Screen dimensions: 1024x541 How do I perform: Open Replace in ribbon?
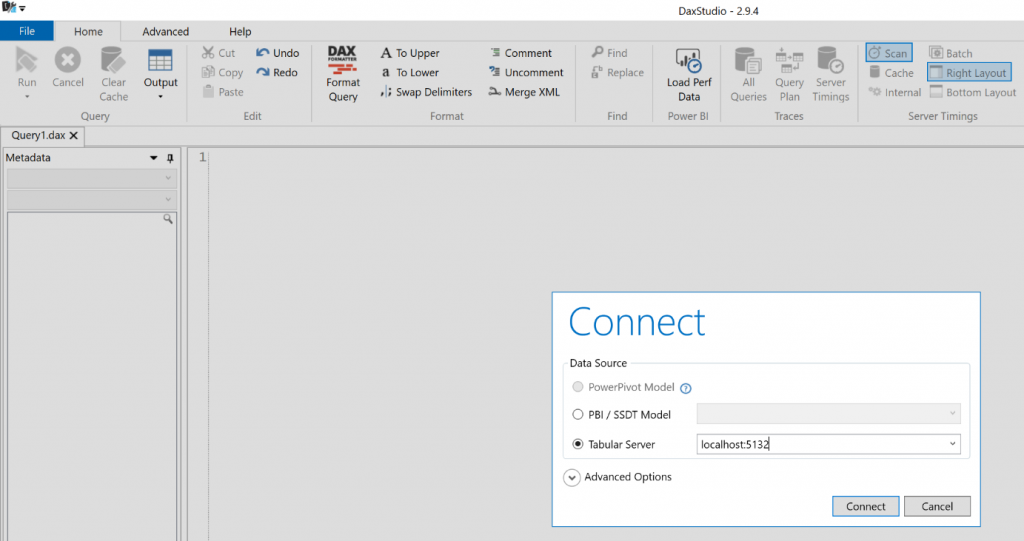tap(618, 73)
